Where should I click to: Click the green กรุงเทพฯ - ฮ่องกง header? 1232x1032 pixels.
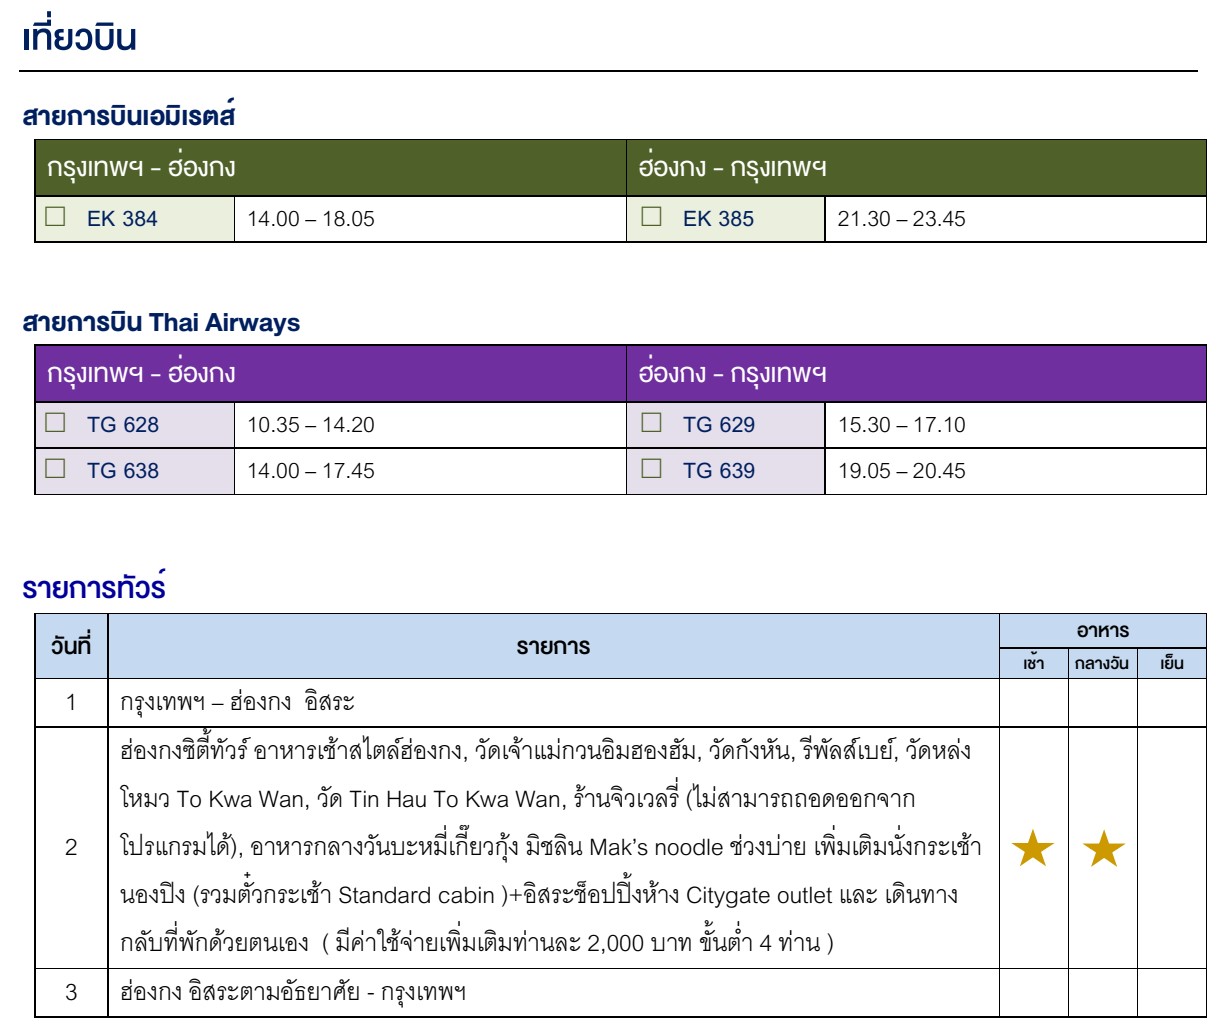click(x=331, y=168)
